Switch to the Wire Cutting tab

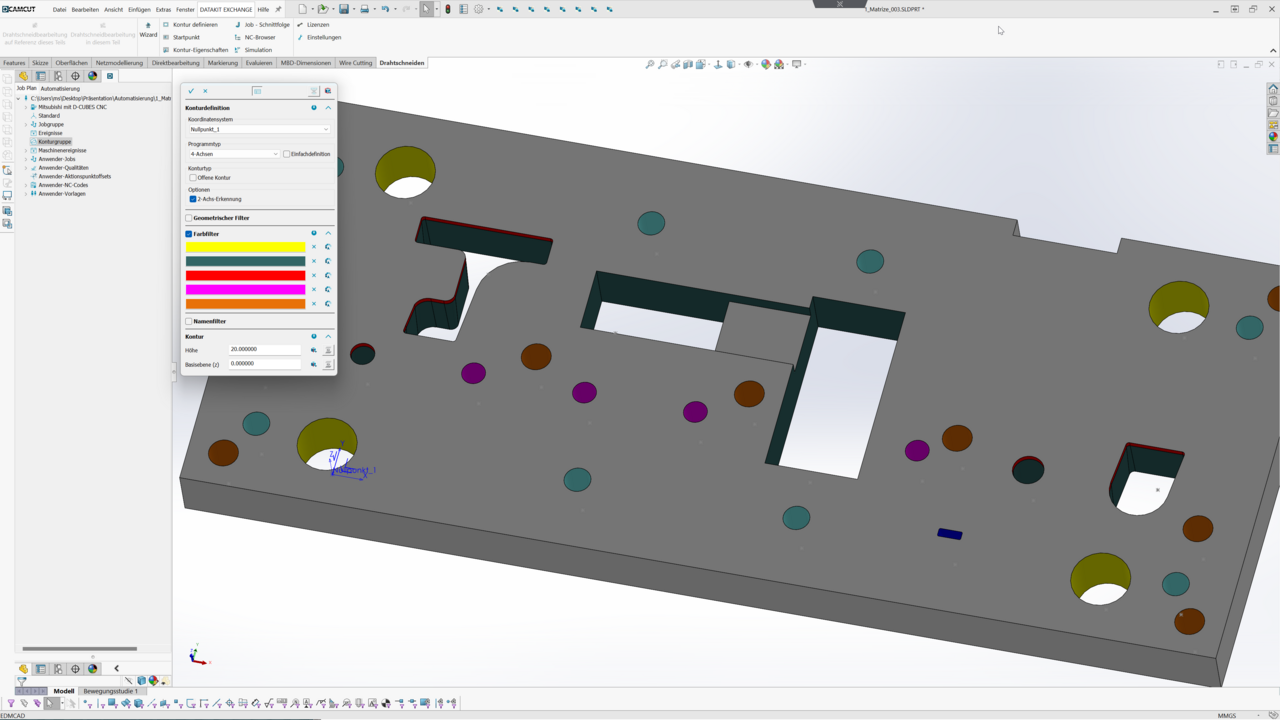355,63
